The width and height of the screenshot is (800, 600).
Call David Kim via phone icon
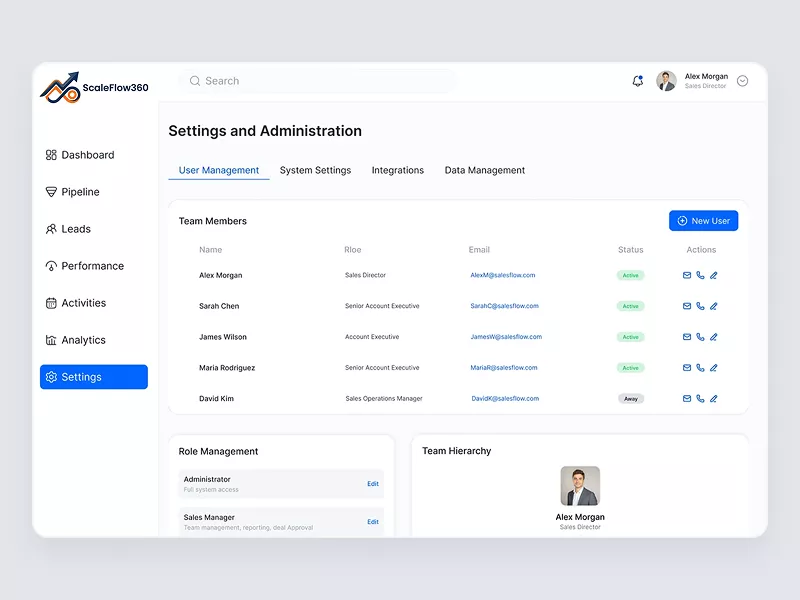pyautogui.click(x=700, y=398)
